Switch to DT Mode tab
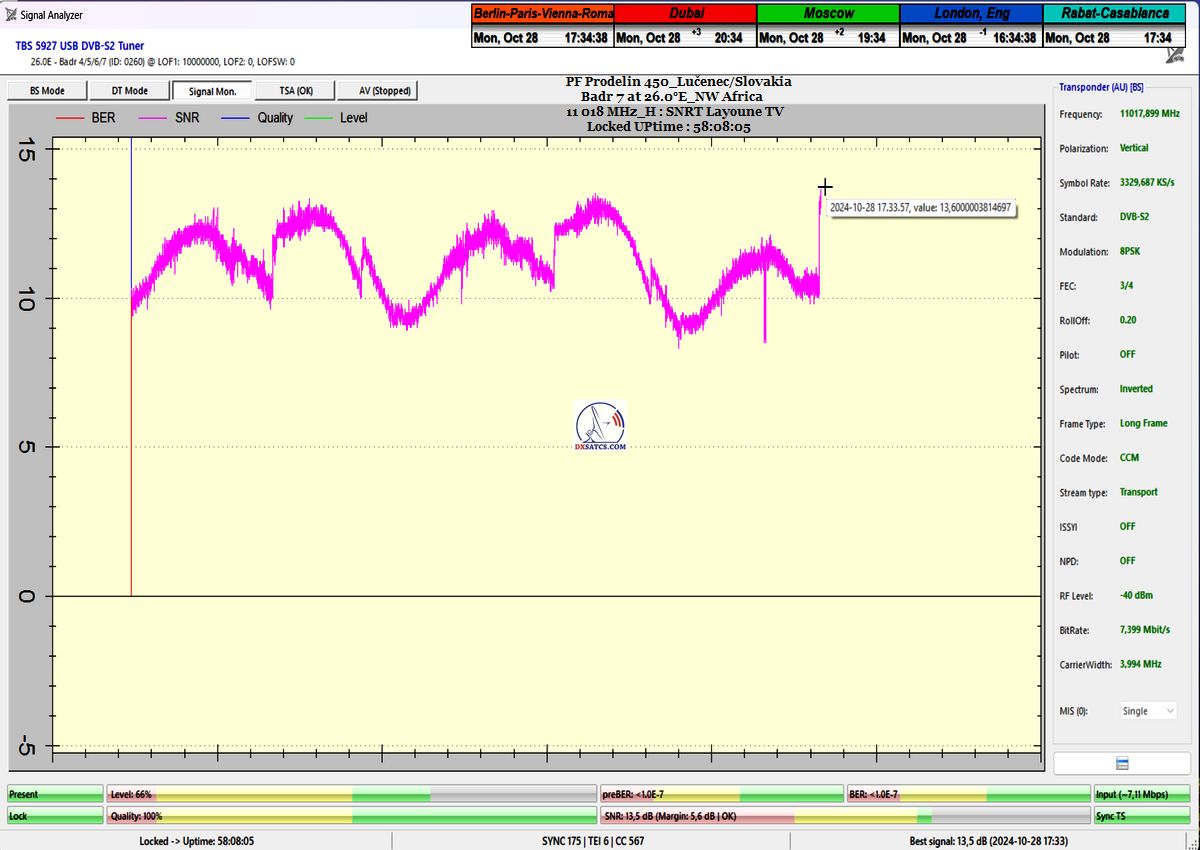Image resolution: width=1200 pixels, height=850 pixels. coord(130,91)
